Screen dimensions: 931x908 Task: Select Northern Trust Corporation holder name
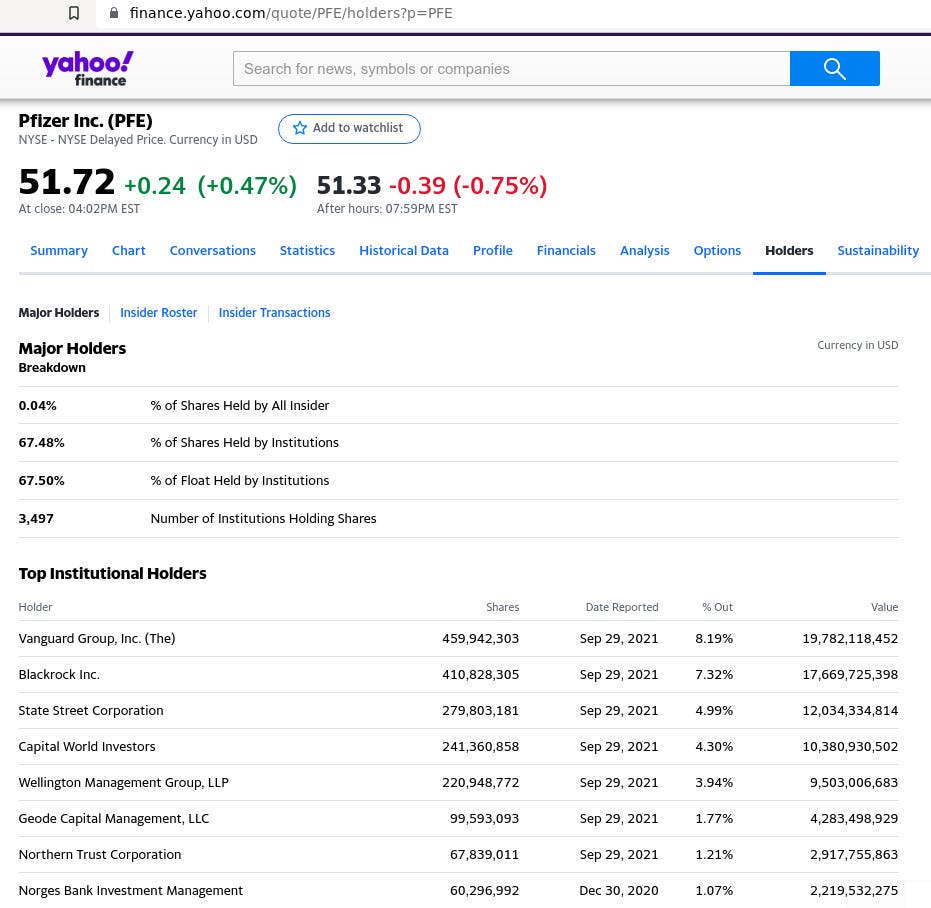click(x=100, y=855)
